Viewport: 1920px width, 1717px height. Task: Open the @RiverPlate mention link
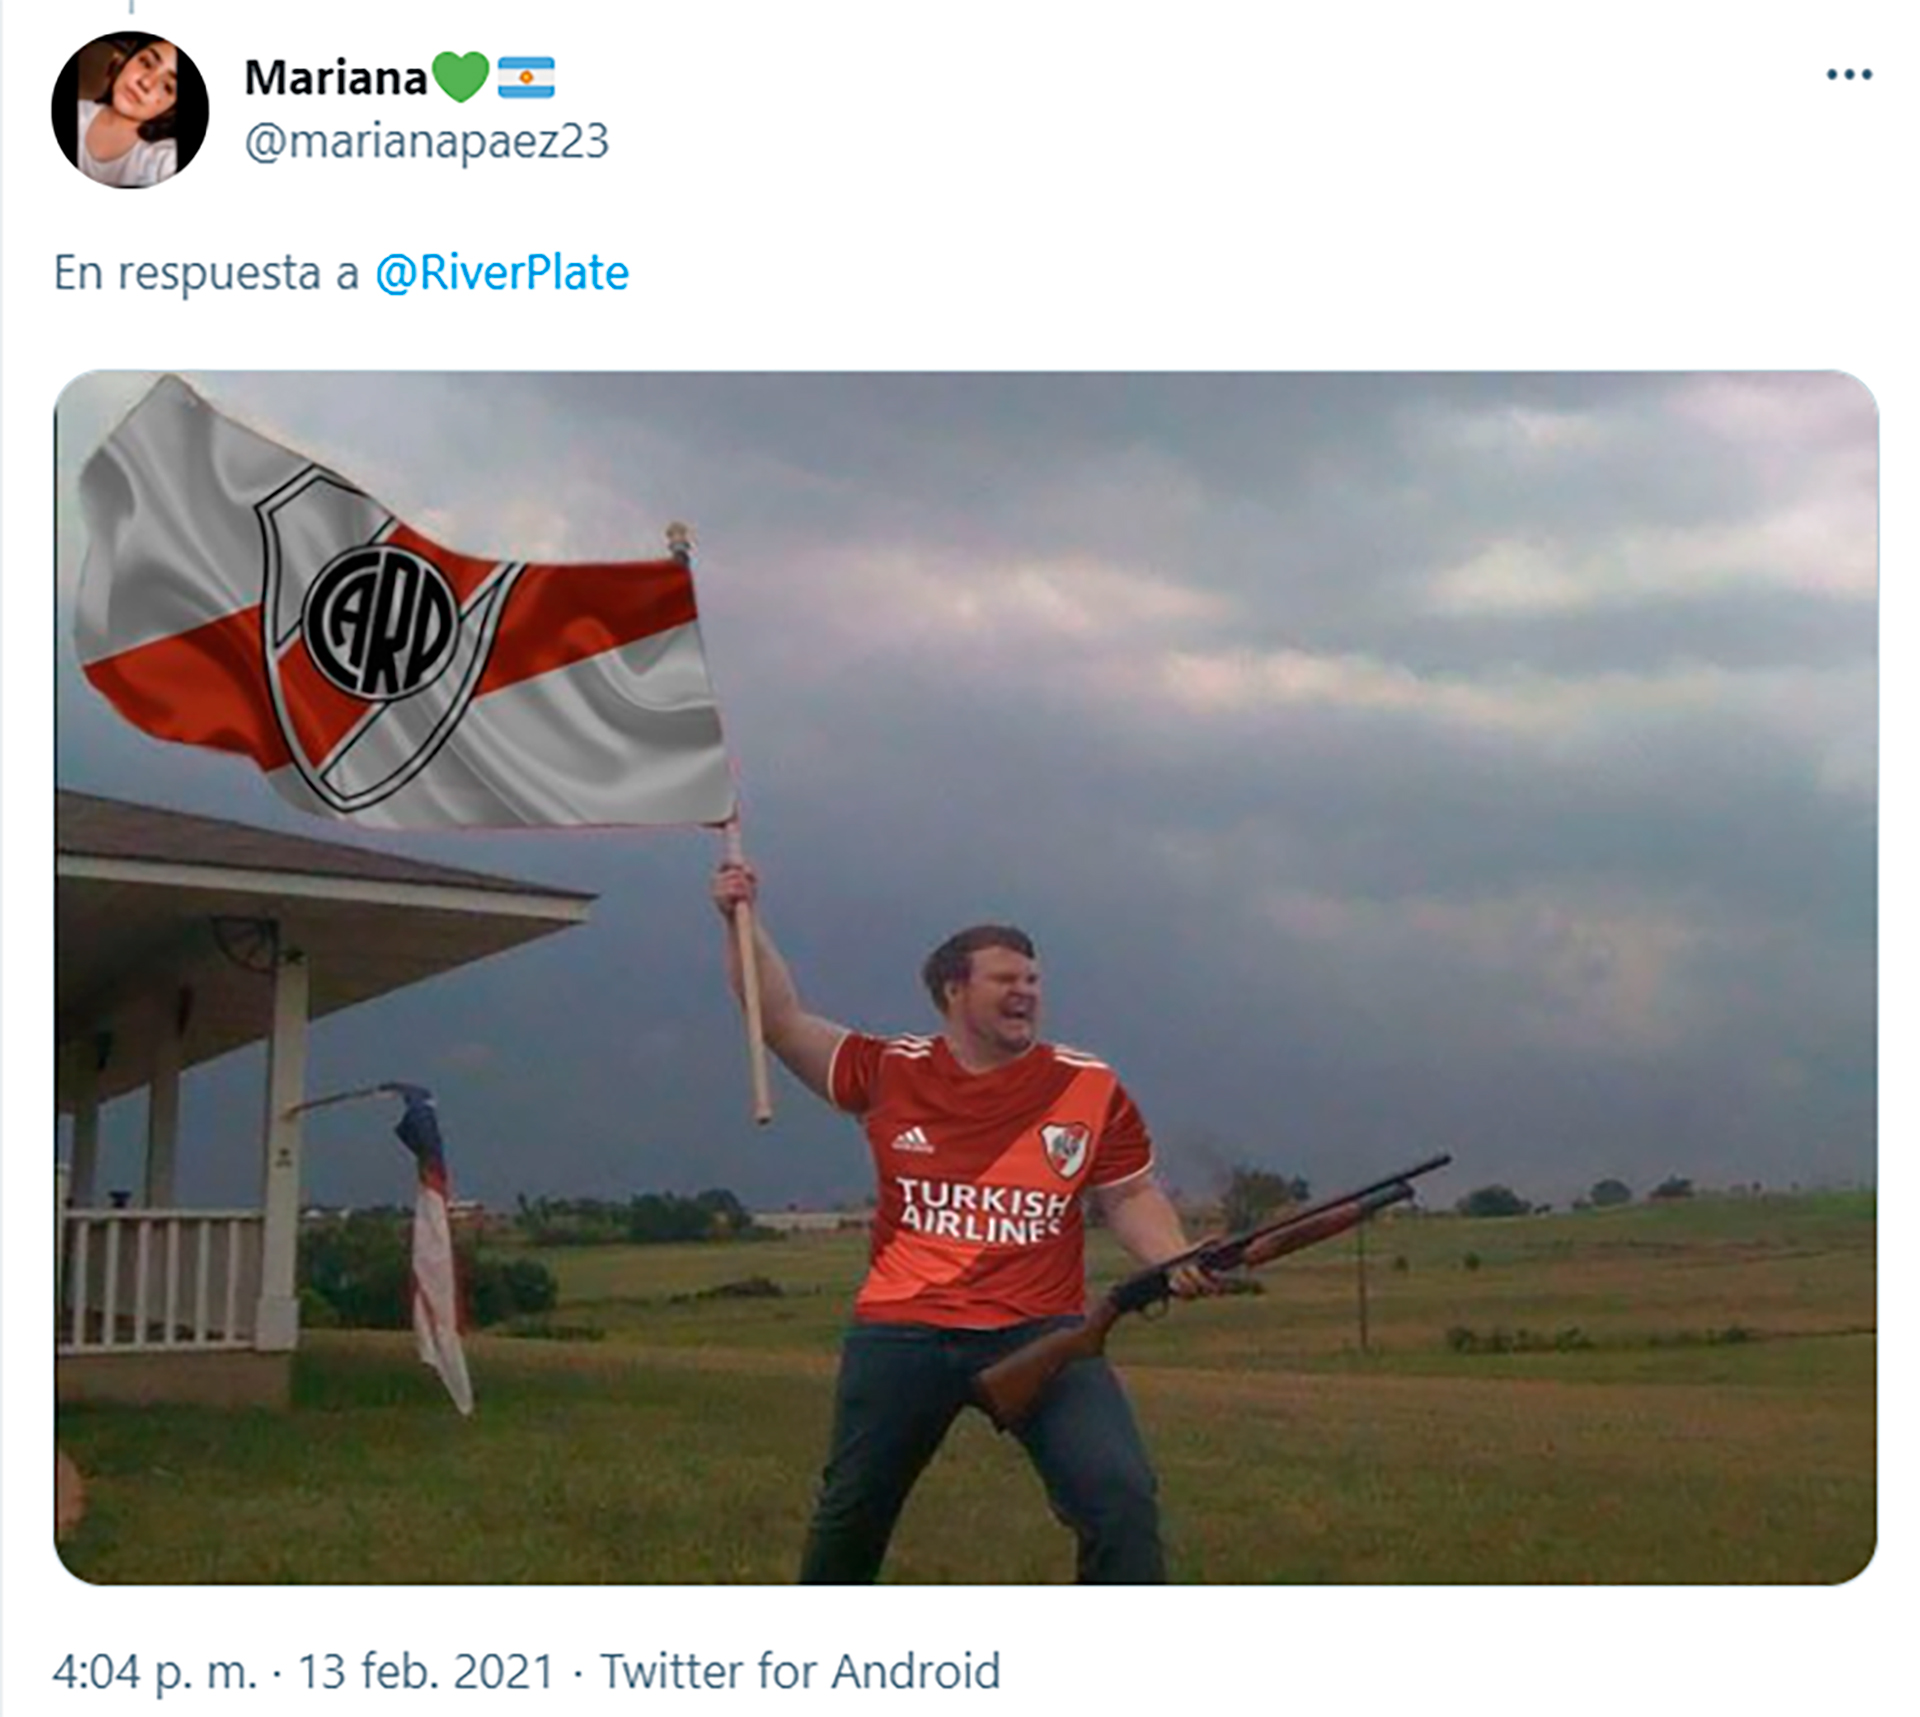point(502,273)
